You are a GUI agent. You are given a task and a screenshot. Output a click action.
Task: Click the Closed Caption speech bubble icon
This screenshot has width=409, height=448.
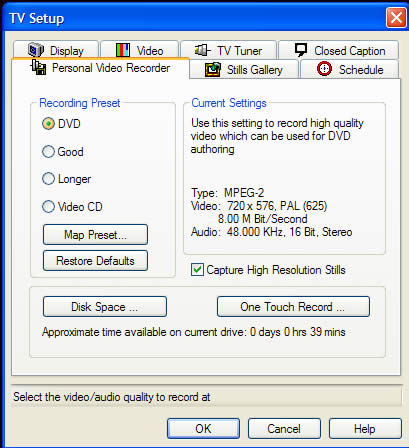click(x=301, y=50)
